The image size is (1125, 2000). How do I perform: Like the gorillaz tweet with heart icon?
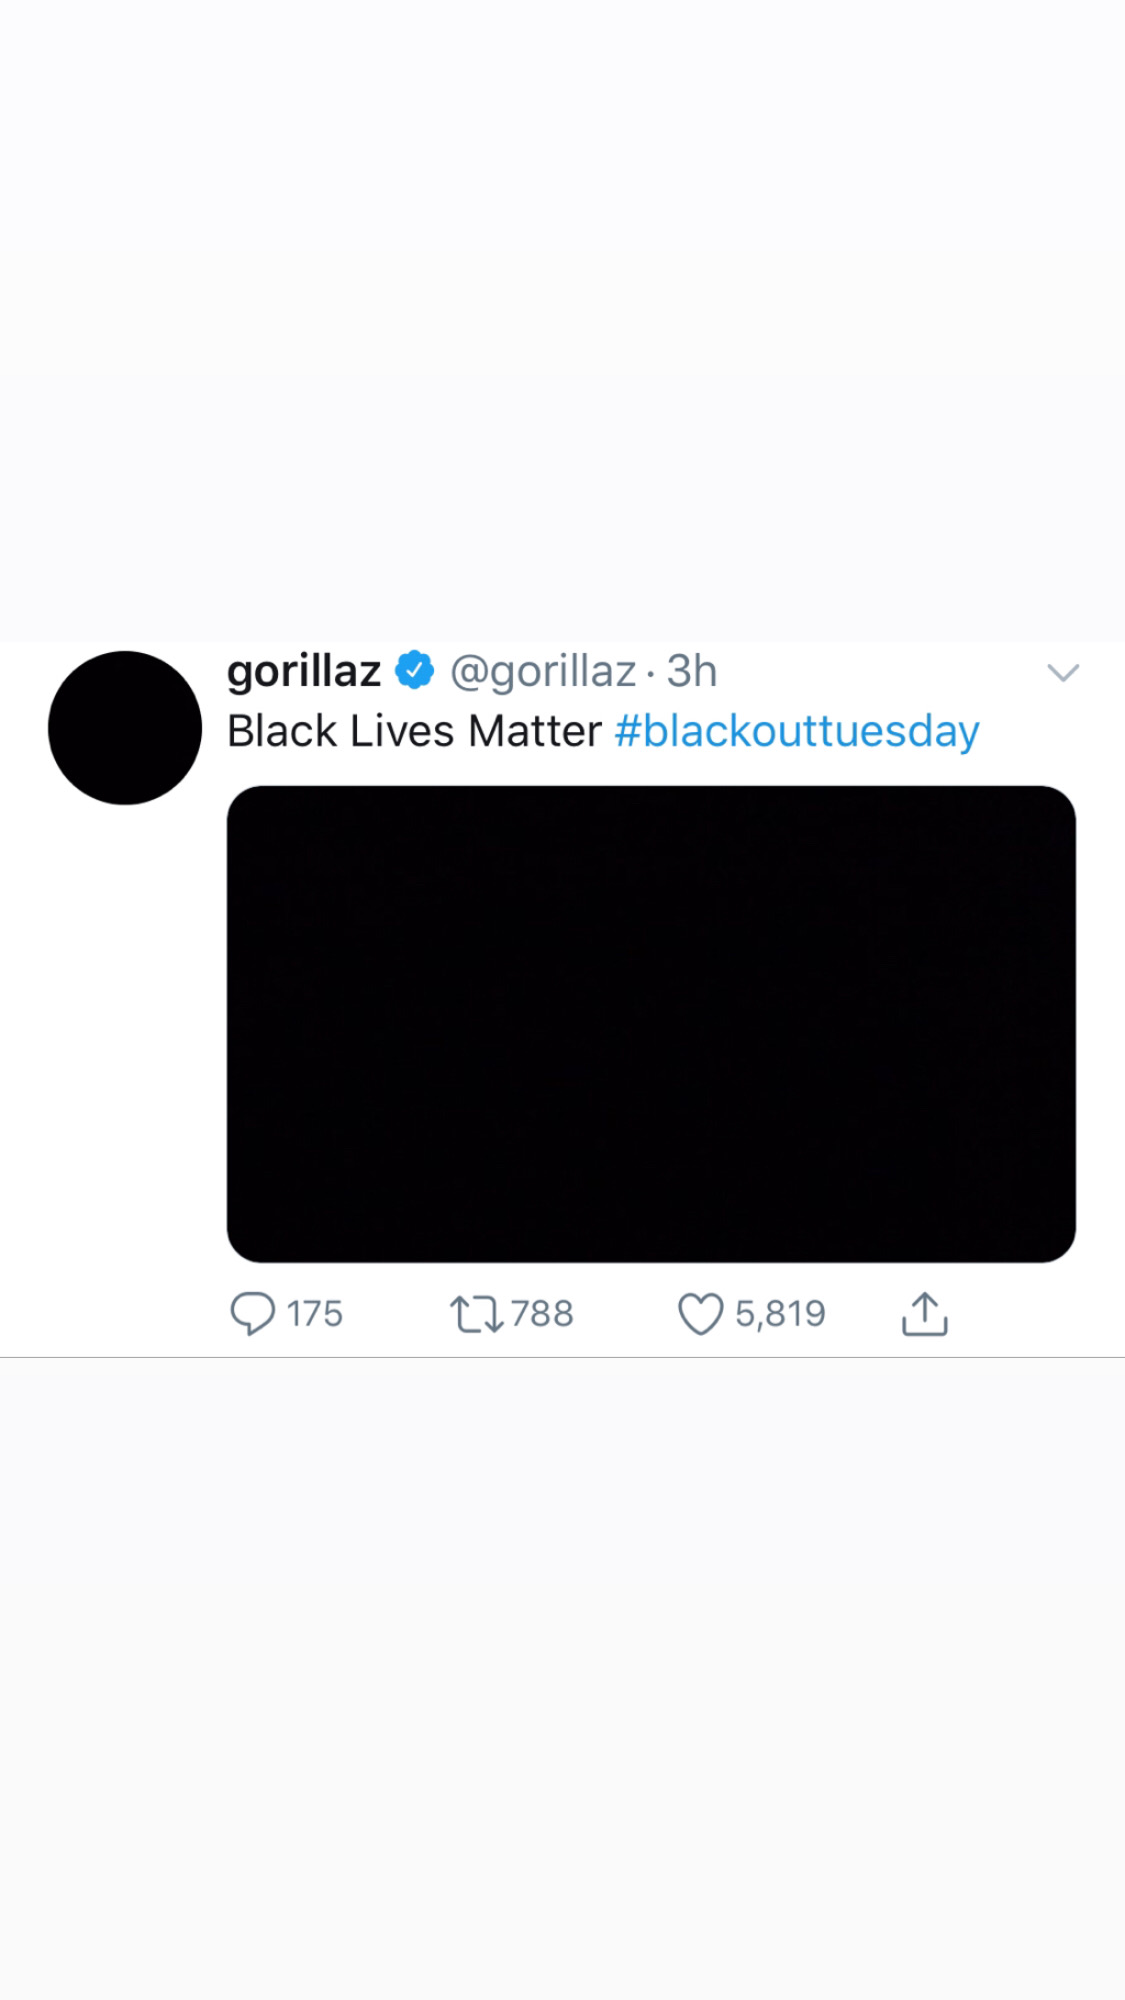pos(700,1313)
